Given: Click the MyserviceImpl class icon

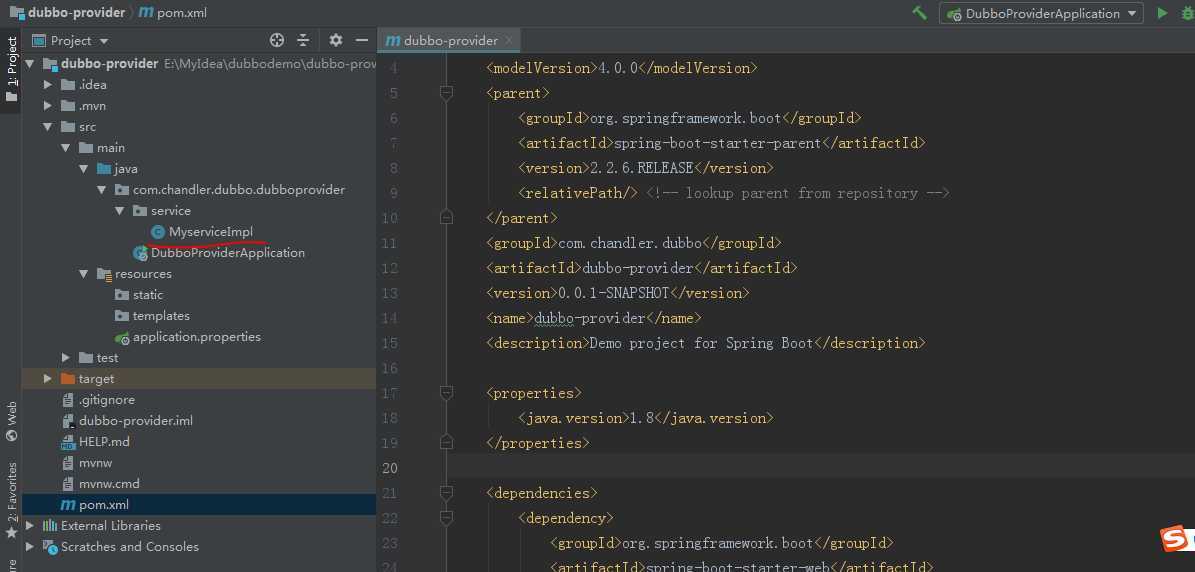Looking at the screenshot, I should (158, 232).
